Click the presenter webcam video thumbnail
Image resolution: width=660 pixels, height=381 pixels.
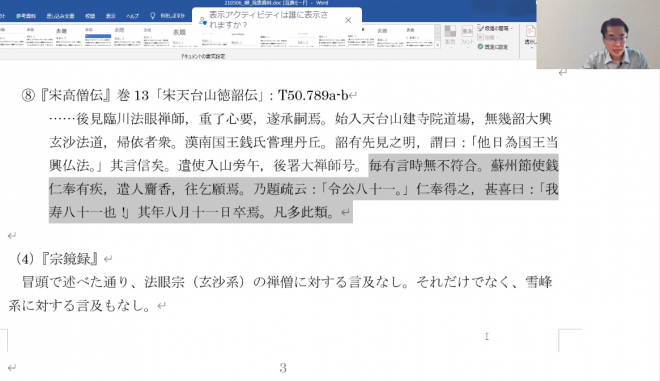pyautogui.click(x=598, y=34)
